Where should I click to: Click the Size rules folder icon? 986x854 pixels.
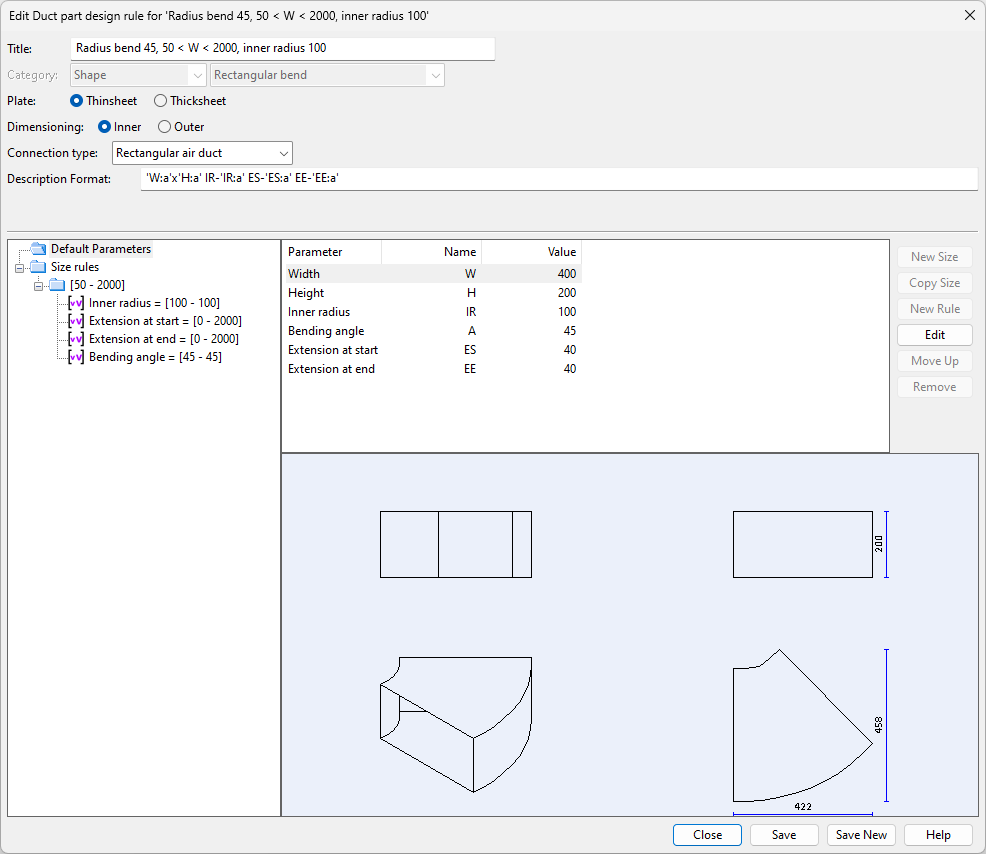tap(38, 267)
